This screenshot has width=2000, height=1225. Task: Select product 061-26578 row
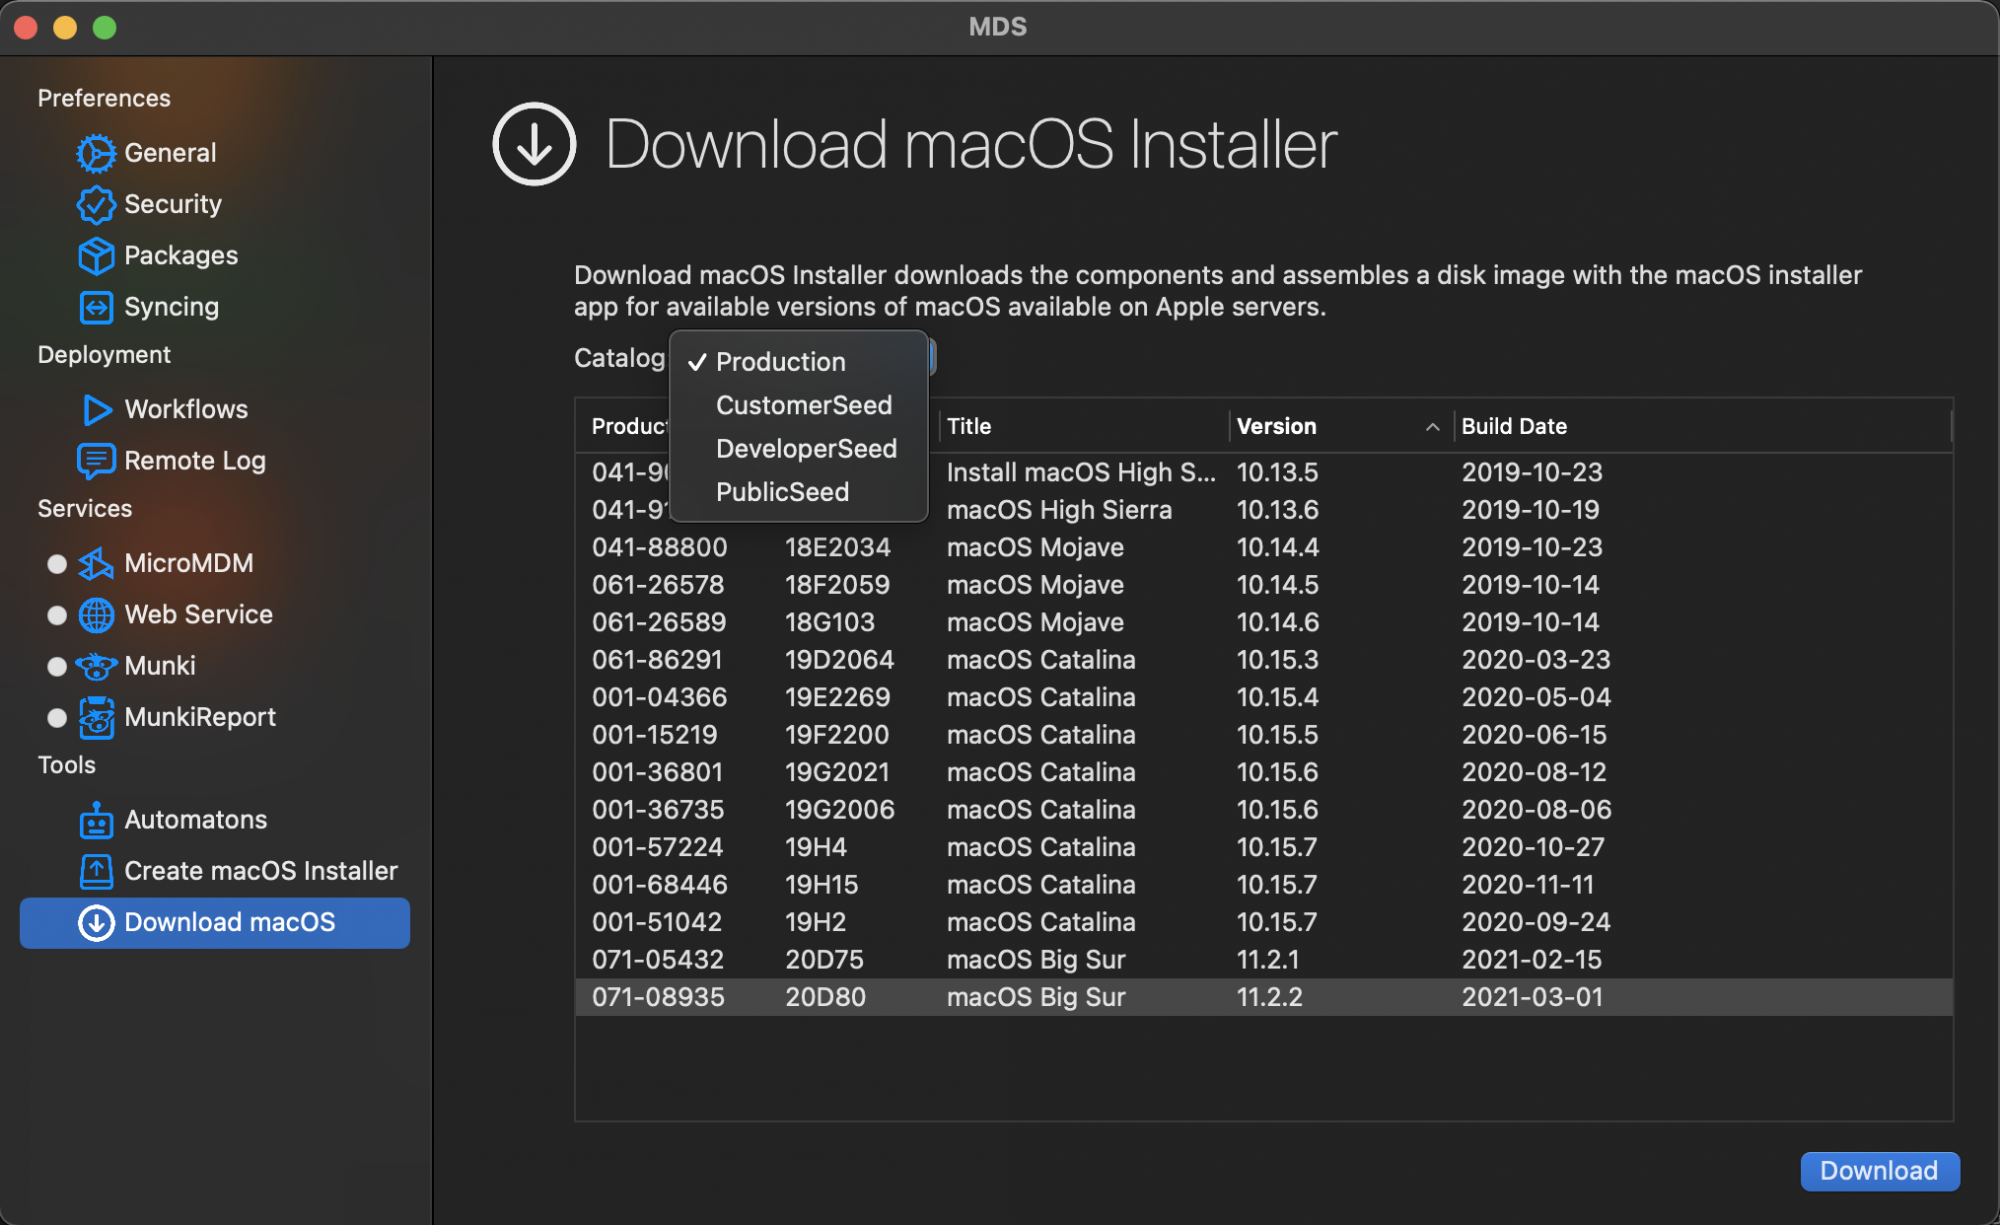pyautogui.click(x=1264, y=585)
